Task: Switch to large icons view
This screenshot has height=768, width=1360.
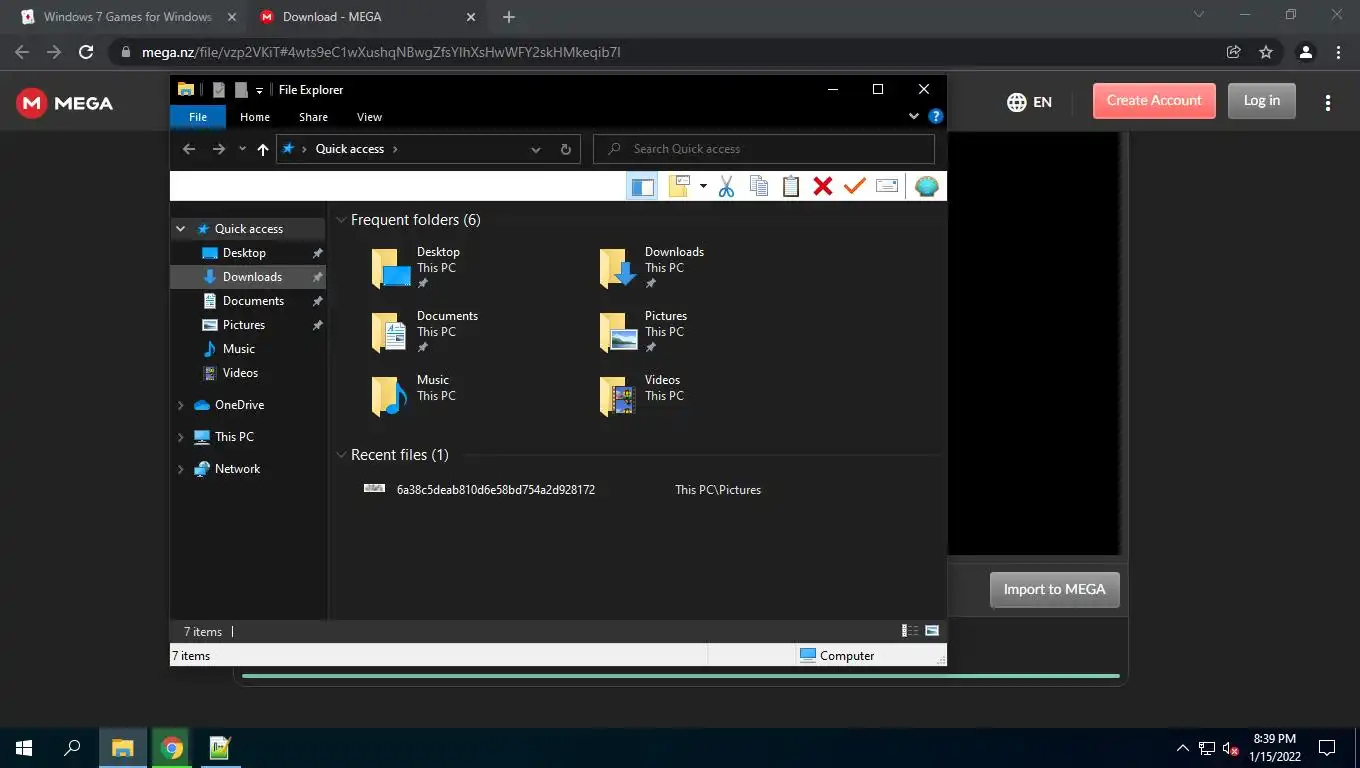Action: pos(932,631)
